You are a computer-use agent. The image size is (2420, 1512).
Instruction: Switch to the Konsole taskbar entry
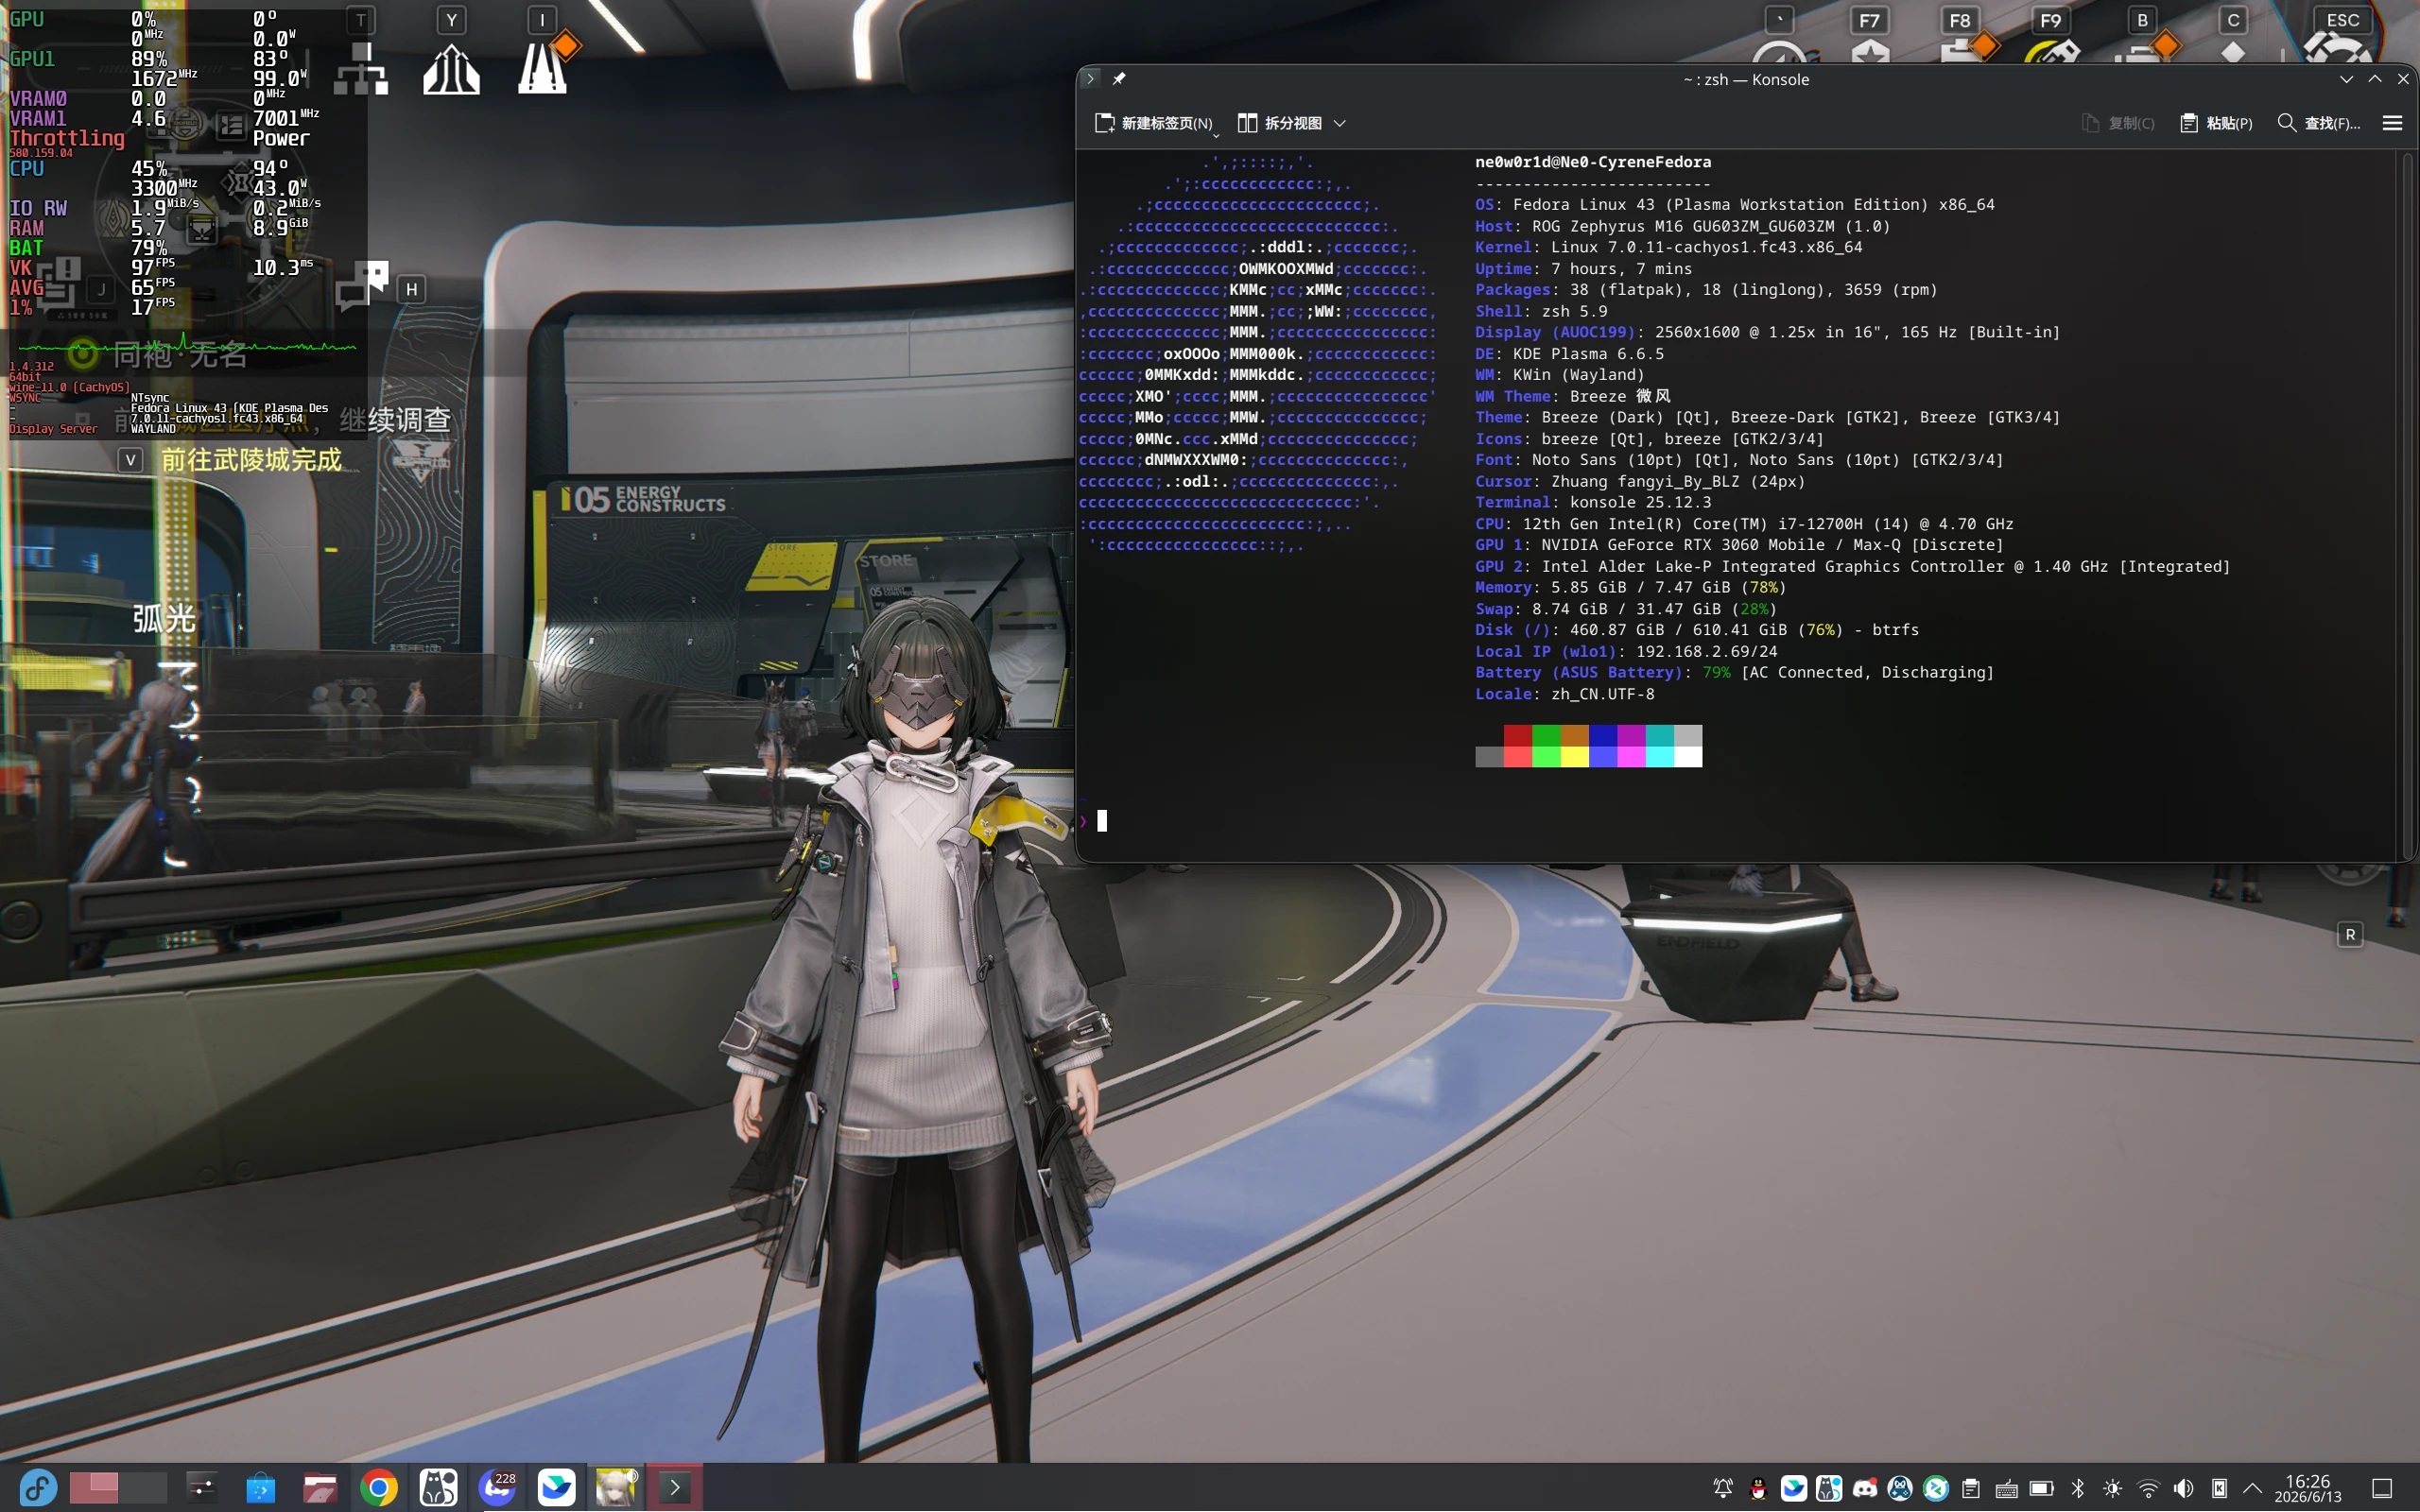point(675,1487)
